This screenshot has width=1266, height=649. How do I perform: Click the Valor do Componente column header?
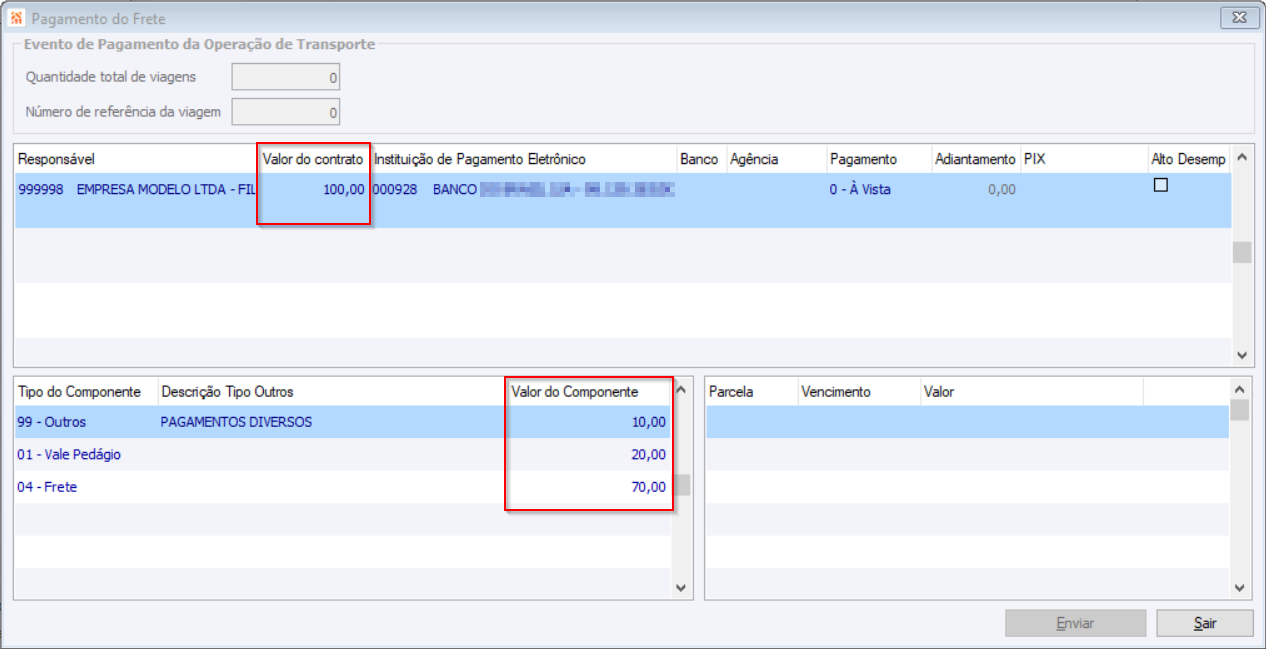(589, 392)
